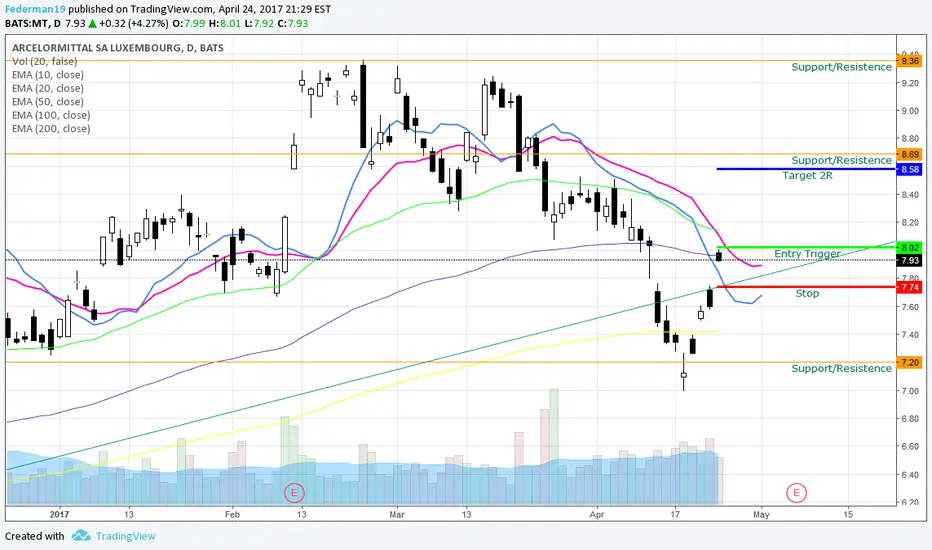The image size is (932, 550).
Task: Click the 2017 date axis label
Action: (x=59, y=514)
